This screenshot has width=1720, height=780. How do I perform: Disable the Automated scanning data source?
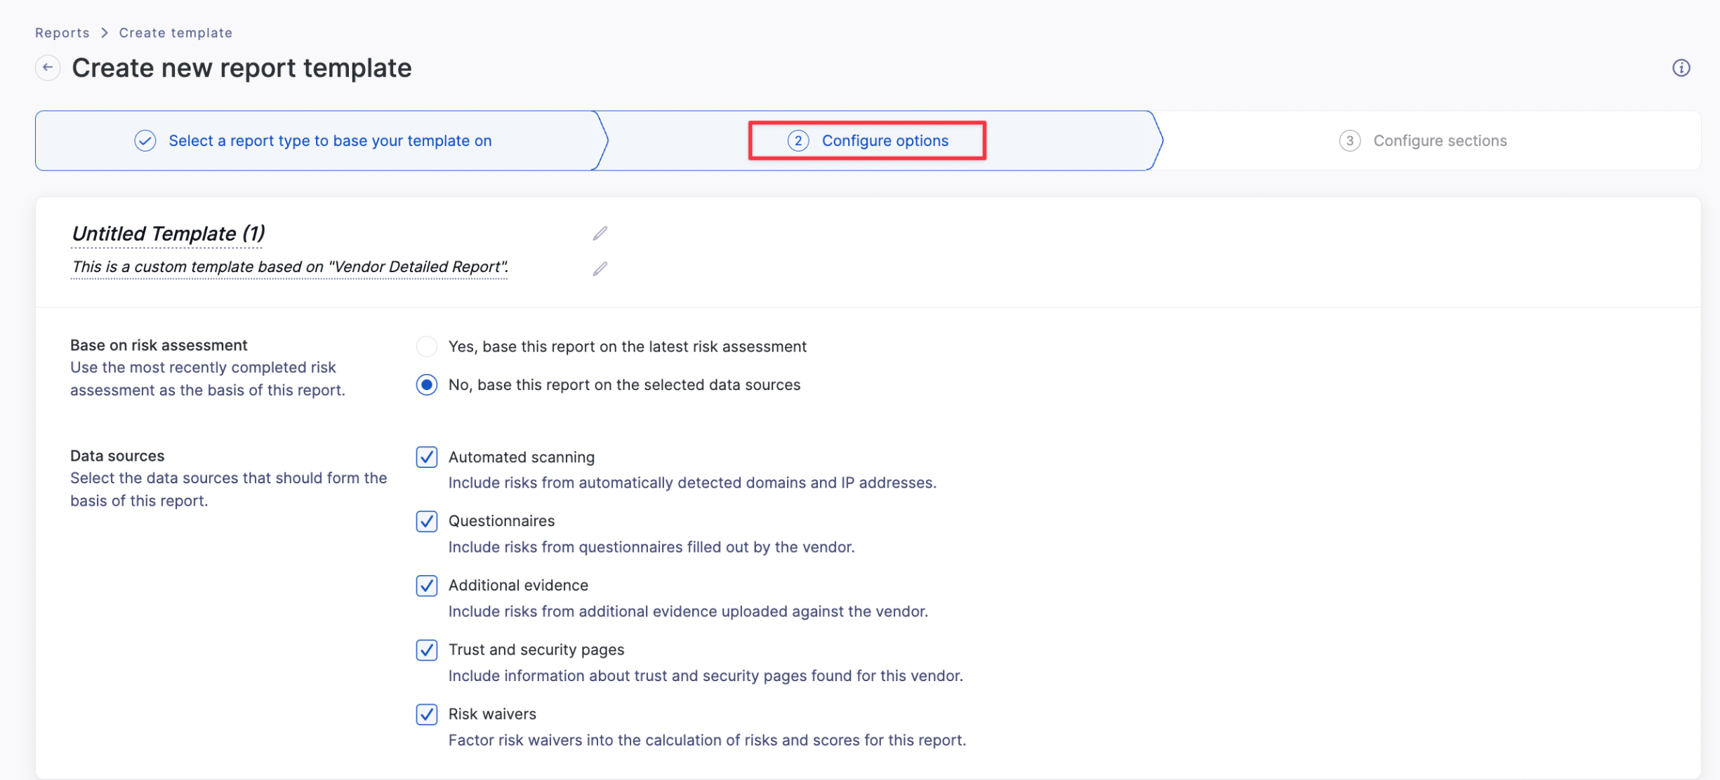coord(427,456)
